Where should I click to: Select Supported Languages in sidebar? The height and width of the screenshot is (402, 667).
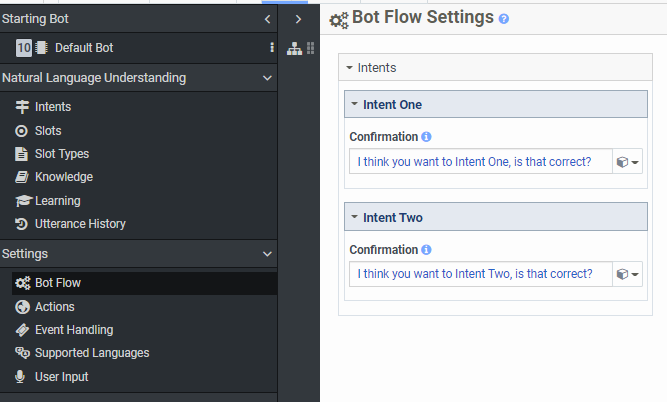pyautogui.click(x=92, y=353)
